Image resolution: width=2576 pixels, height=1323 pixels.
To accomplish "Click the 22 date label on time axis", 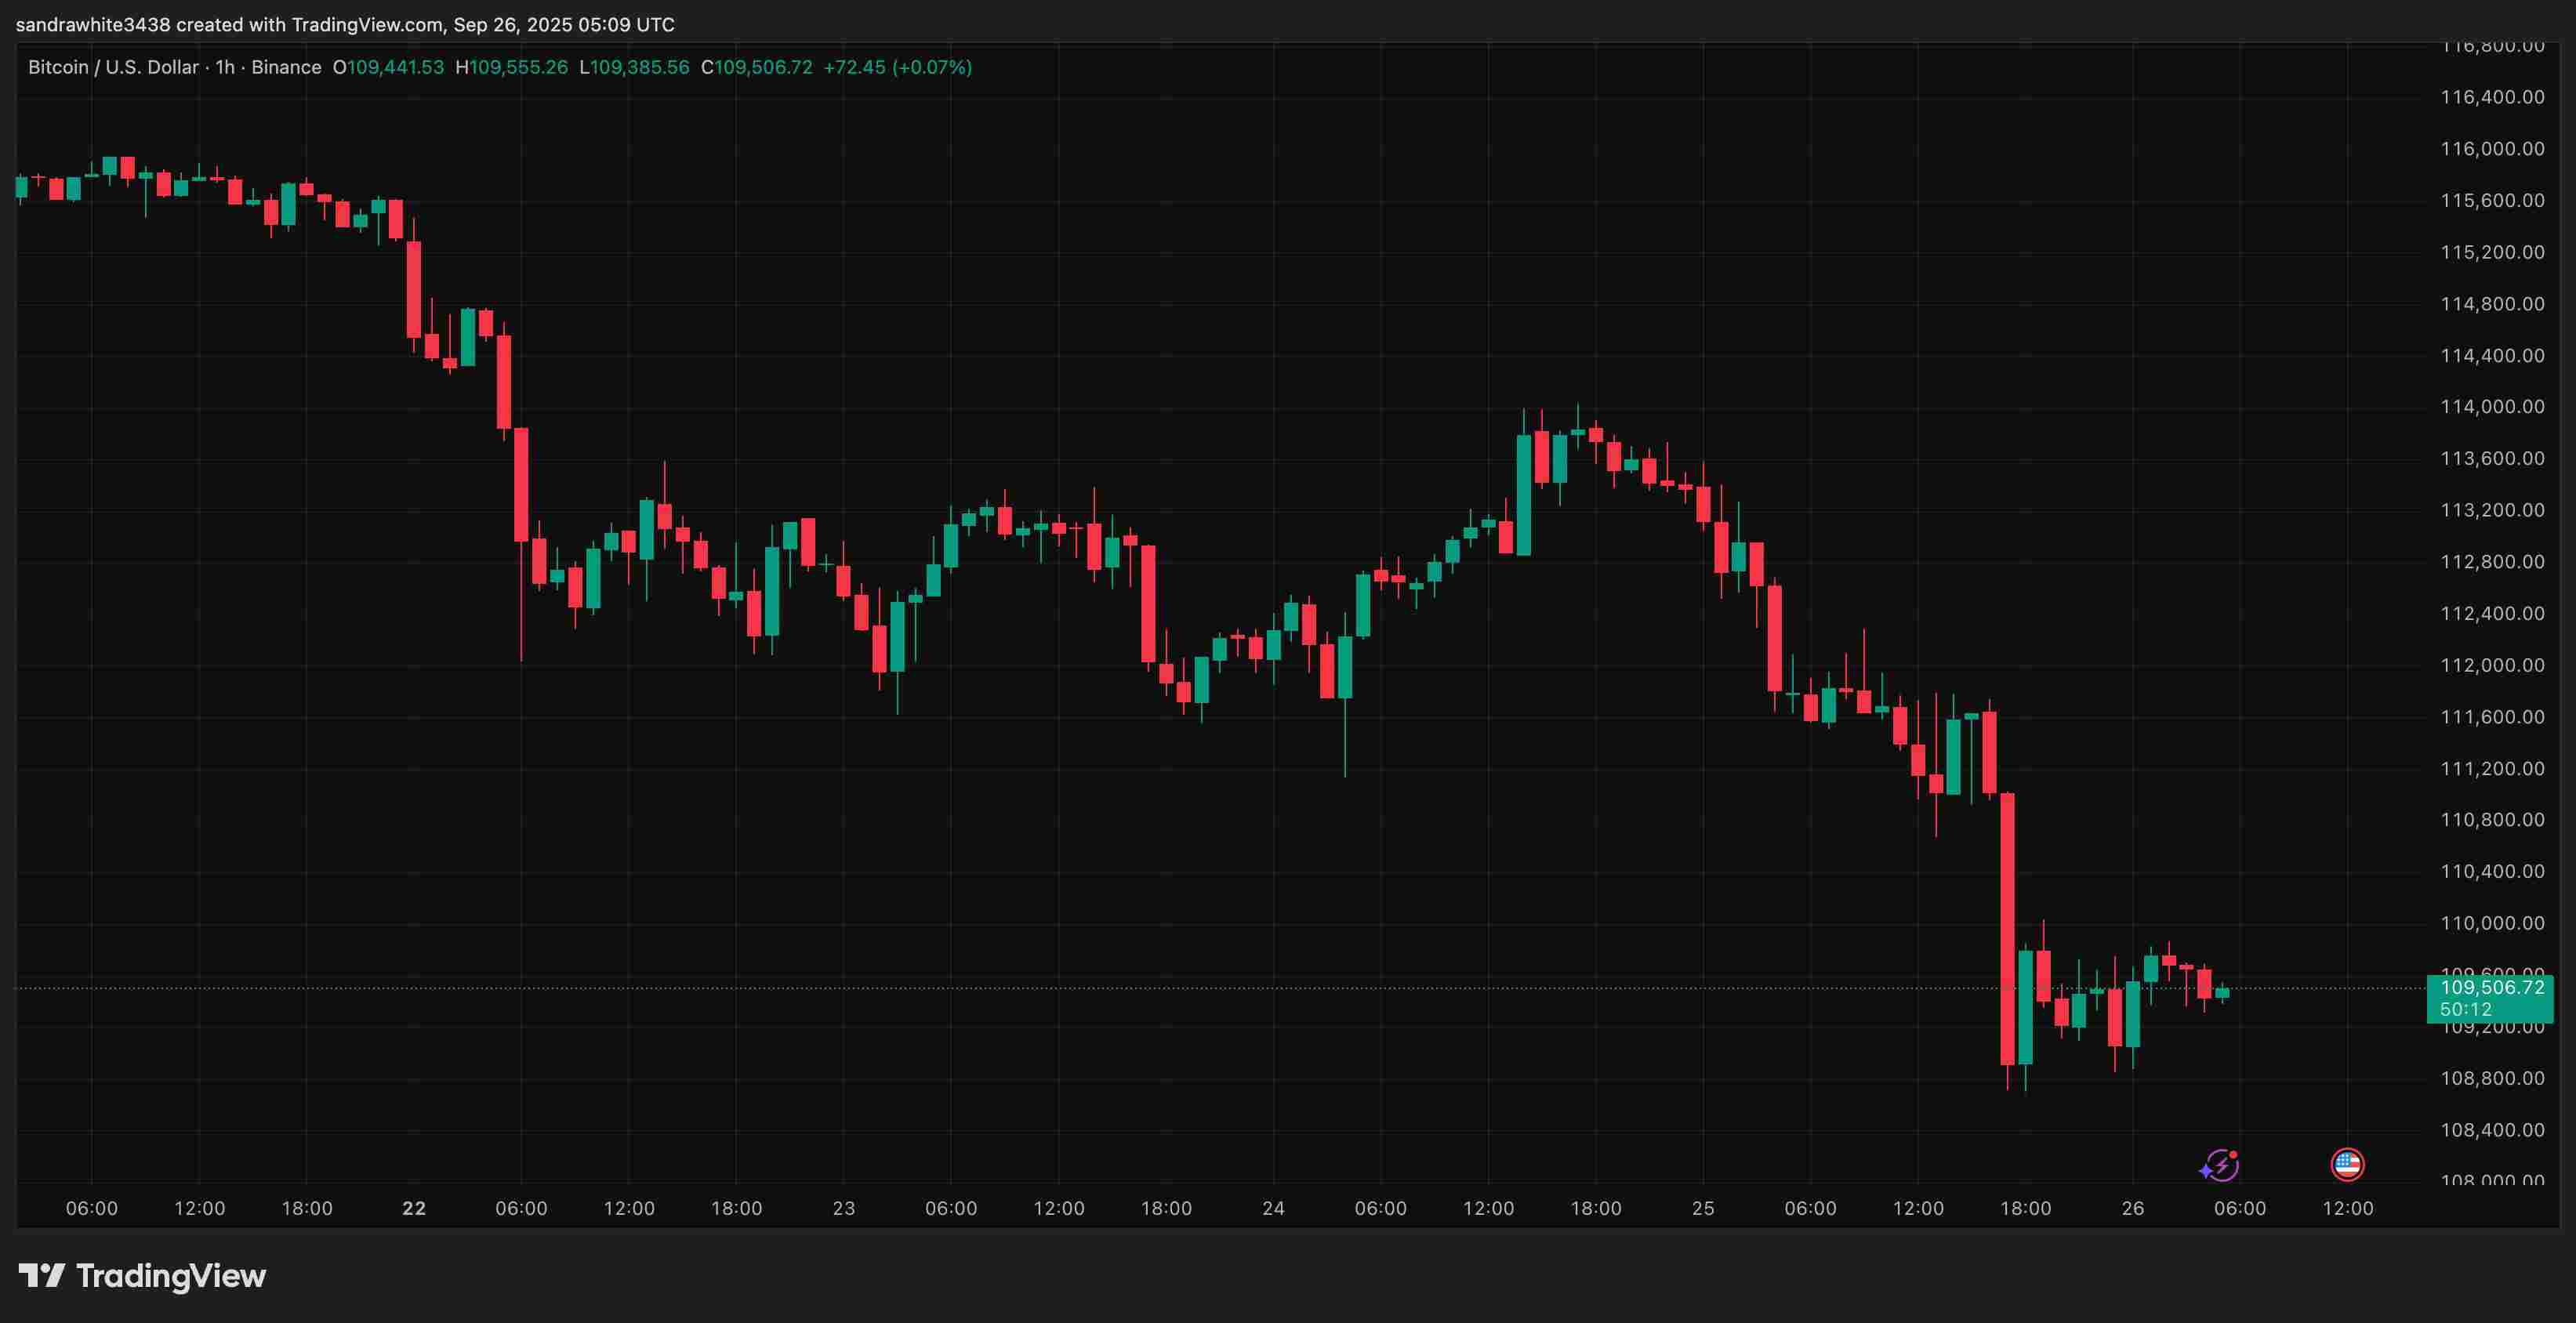I will point(414,1208).
